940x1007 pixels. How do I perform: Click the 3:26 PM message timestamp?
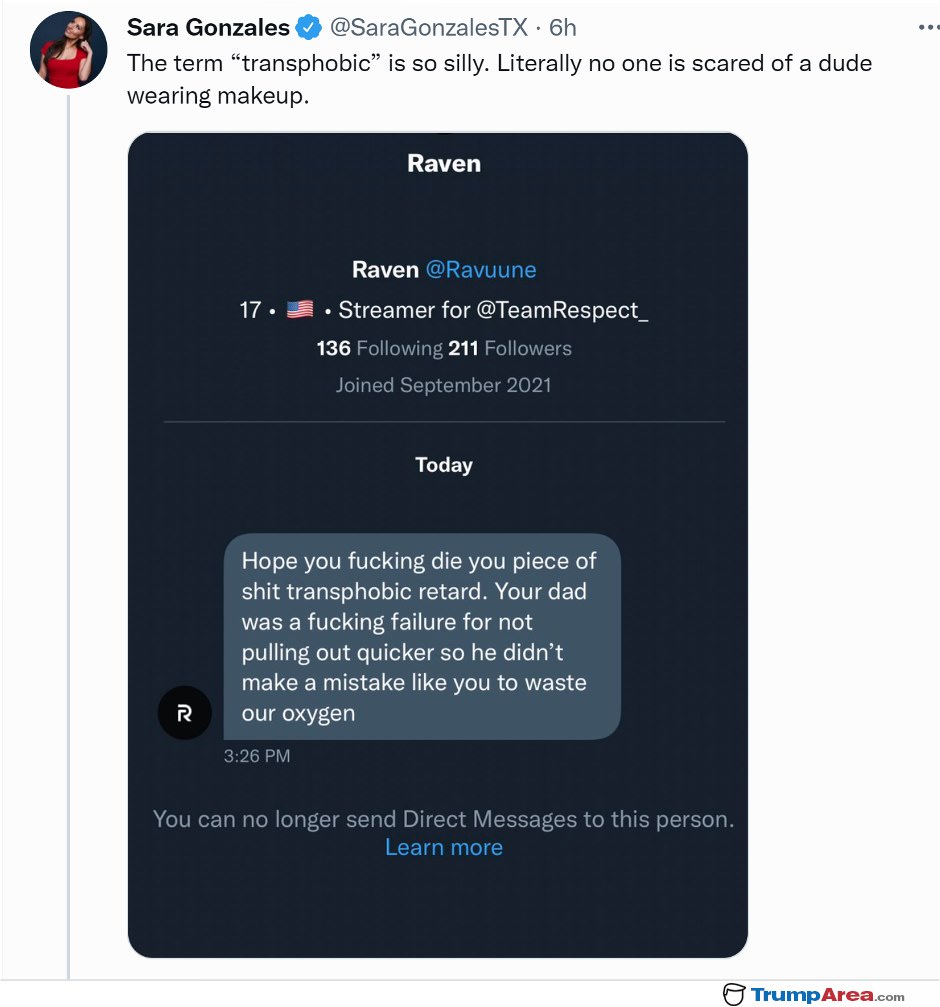coord(257,756)
